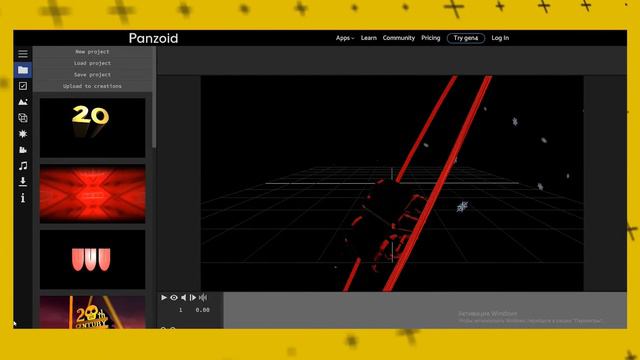640x360 pixels.
Task: Choose Upload to creations
Action: pyautogui.click(x=92, y=86)
